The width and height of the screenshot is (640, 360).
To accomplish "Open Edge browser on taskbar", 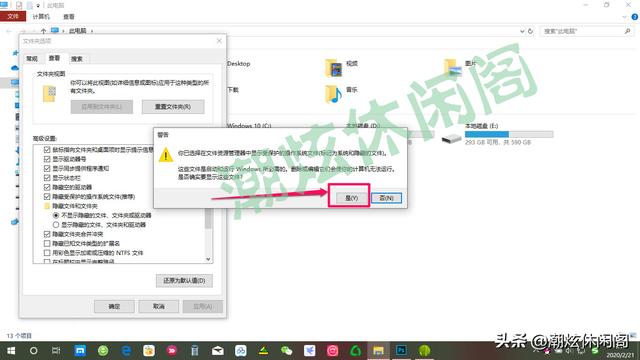I will point(126,351).
